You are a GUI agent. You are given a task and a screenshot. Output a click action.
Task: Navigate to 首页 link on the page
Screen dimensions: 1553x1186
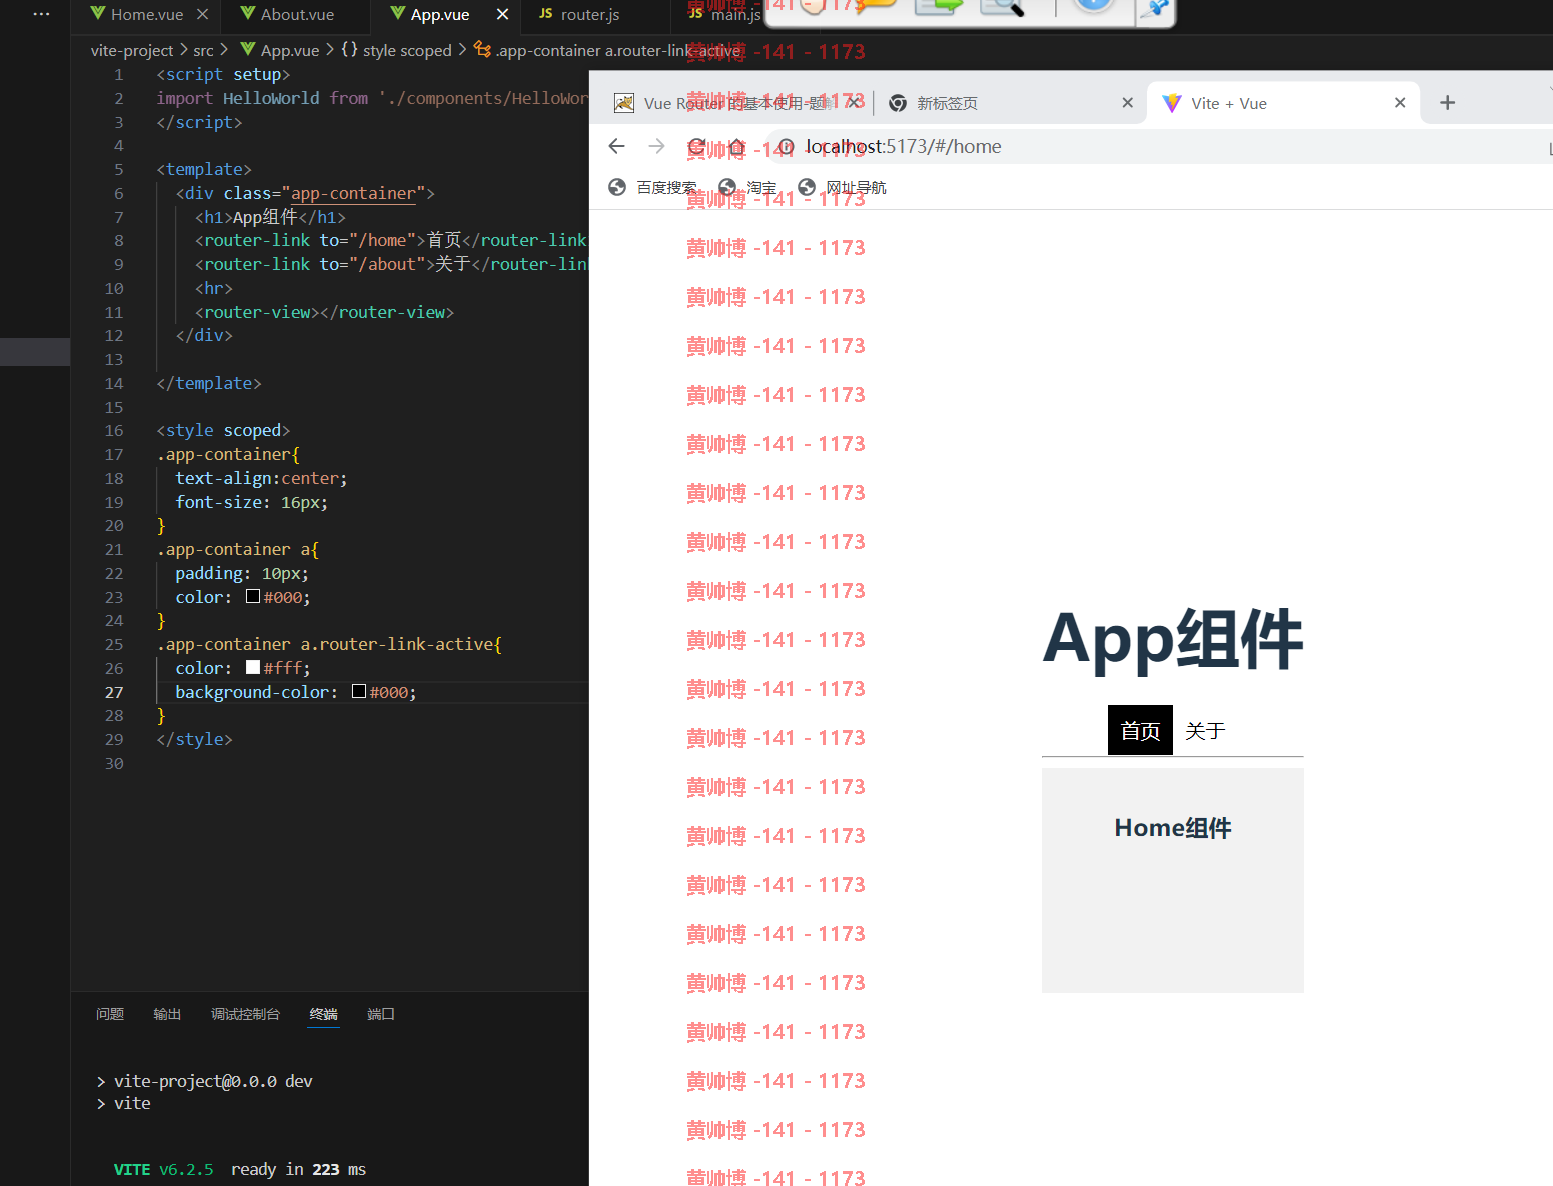point(1140,730)
